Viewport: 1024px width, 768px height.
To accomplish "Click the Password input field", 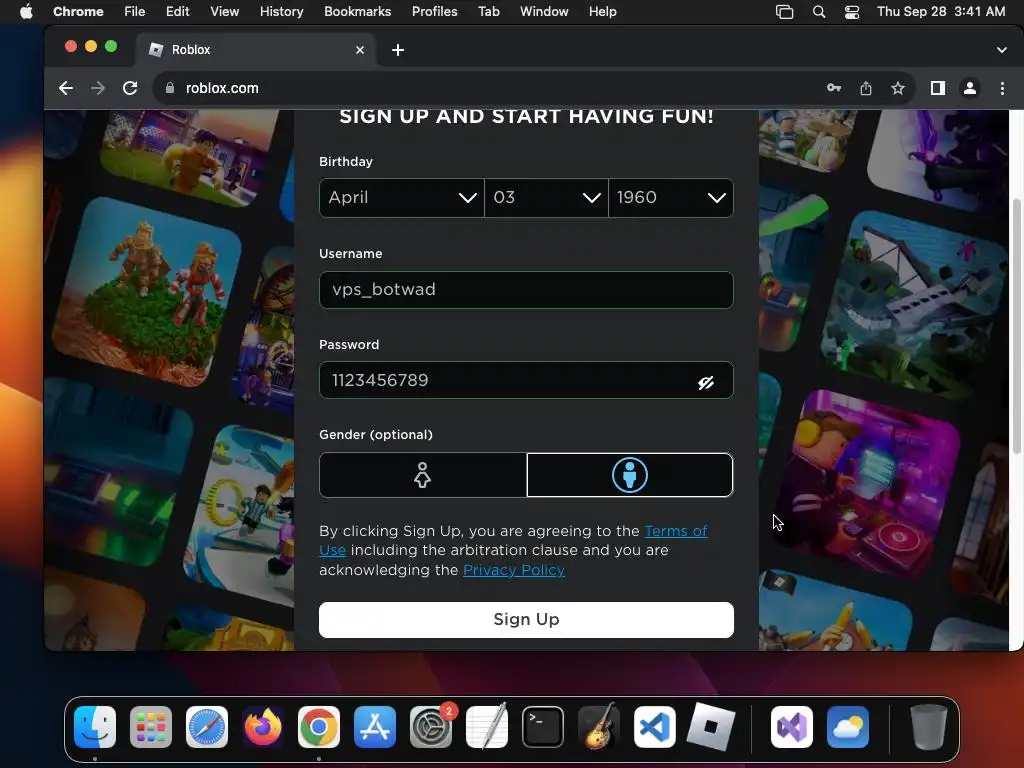I will 526,380.
